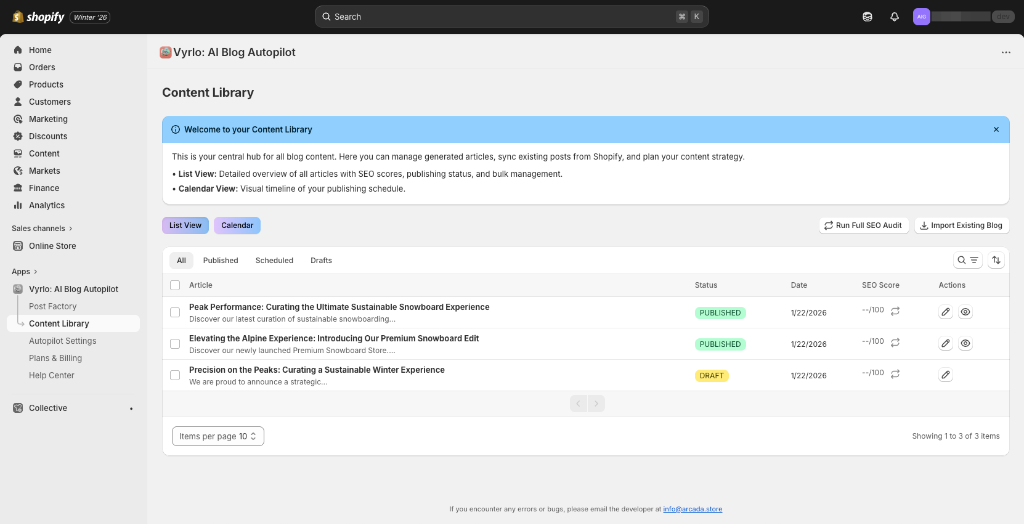Image resolution: width=1024 pixels, height=524 pixels.
Task: Dismiss the Welcome to your Content Library banner
Action: [x=996, y=130]
